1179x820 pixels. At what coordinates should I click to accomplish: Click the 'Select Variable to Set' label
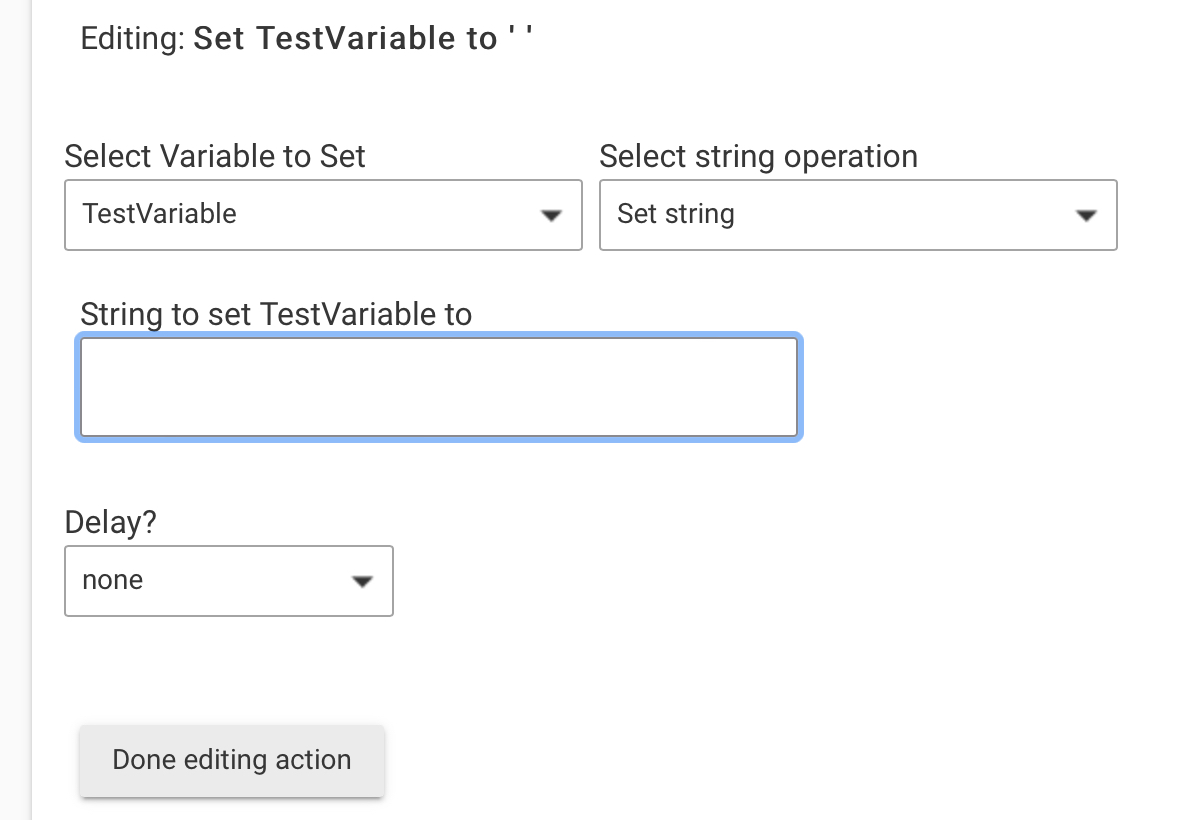(x=215, y=156)
